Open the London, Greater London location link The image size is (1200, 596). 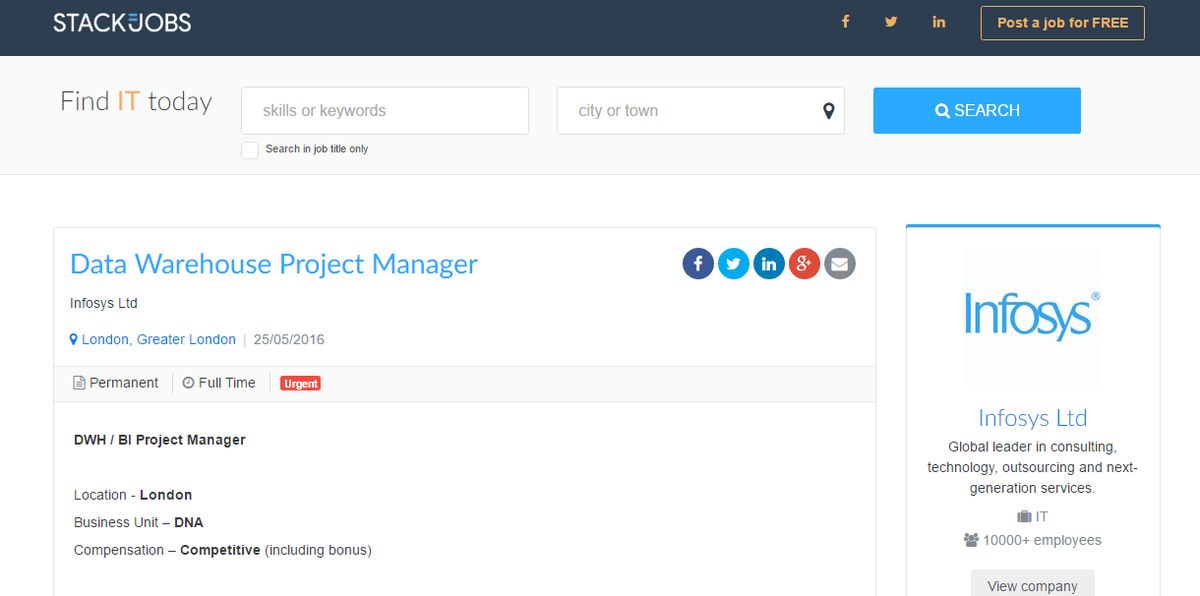(156, 339)
